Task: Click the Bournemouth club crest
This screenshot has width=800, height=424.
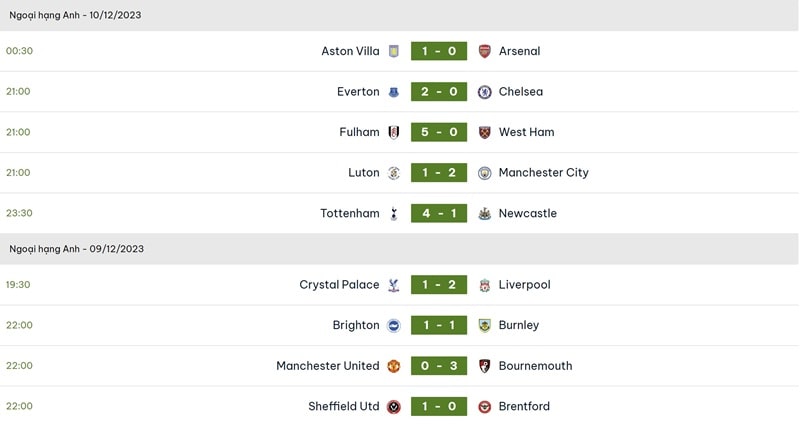Action: click(x=485, y=366)
